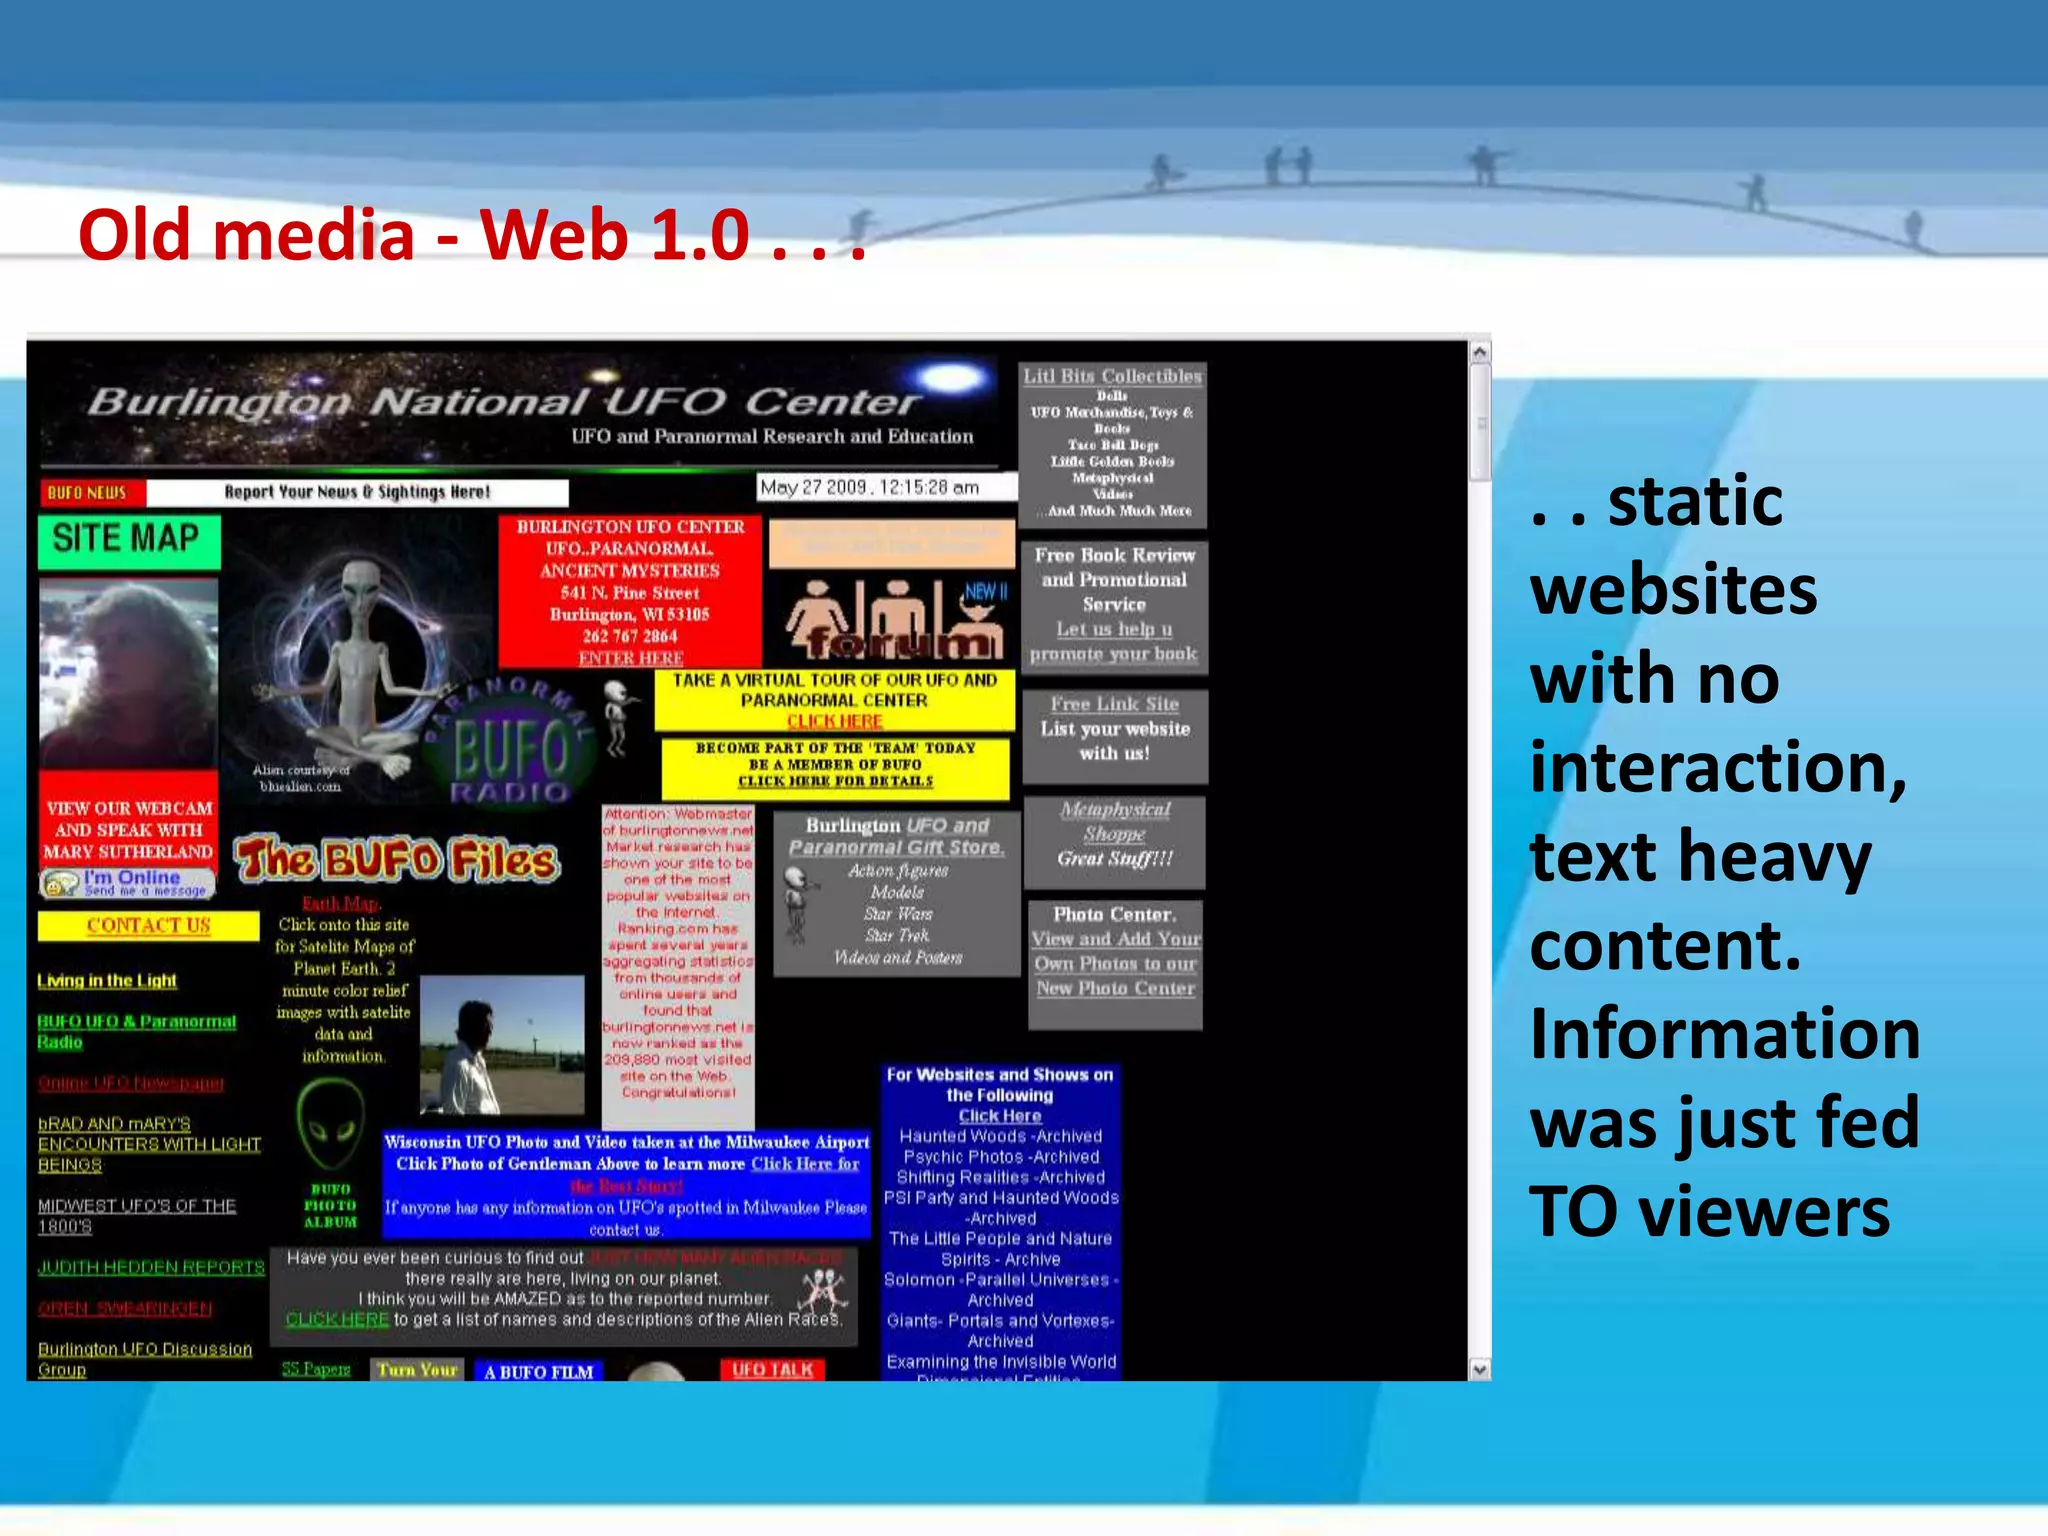Open 'BUFO UFO & Paranormal Radio' link

[x=137, y=1032]
